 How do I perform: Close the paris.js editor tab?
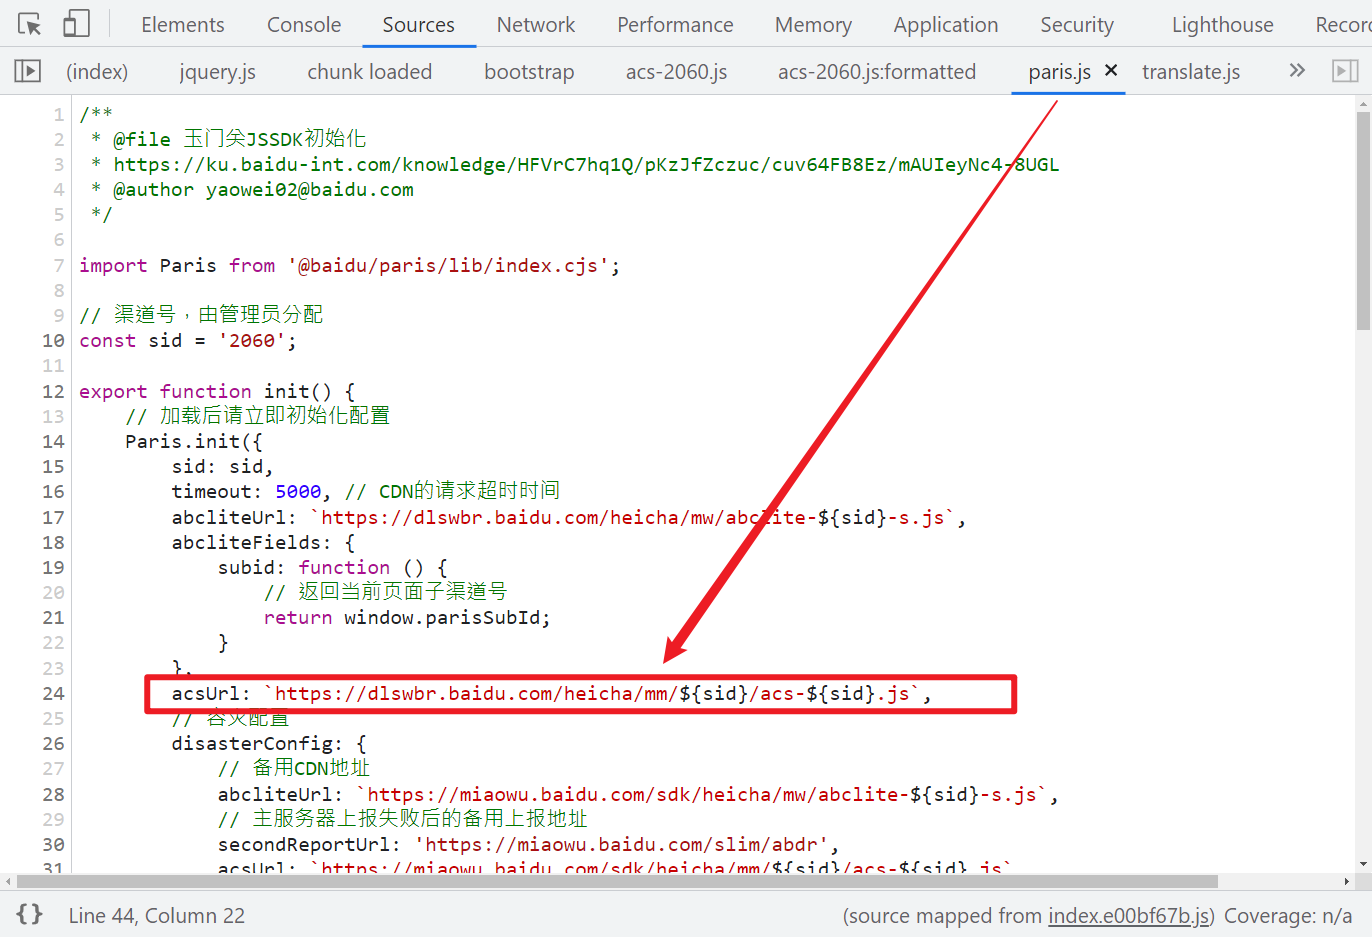pos(1110,71)
